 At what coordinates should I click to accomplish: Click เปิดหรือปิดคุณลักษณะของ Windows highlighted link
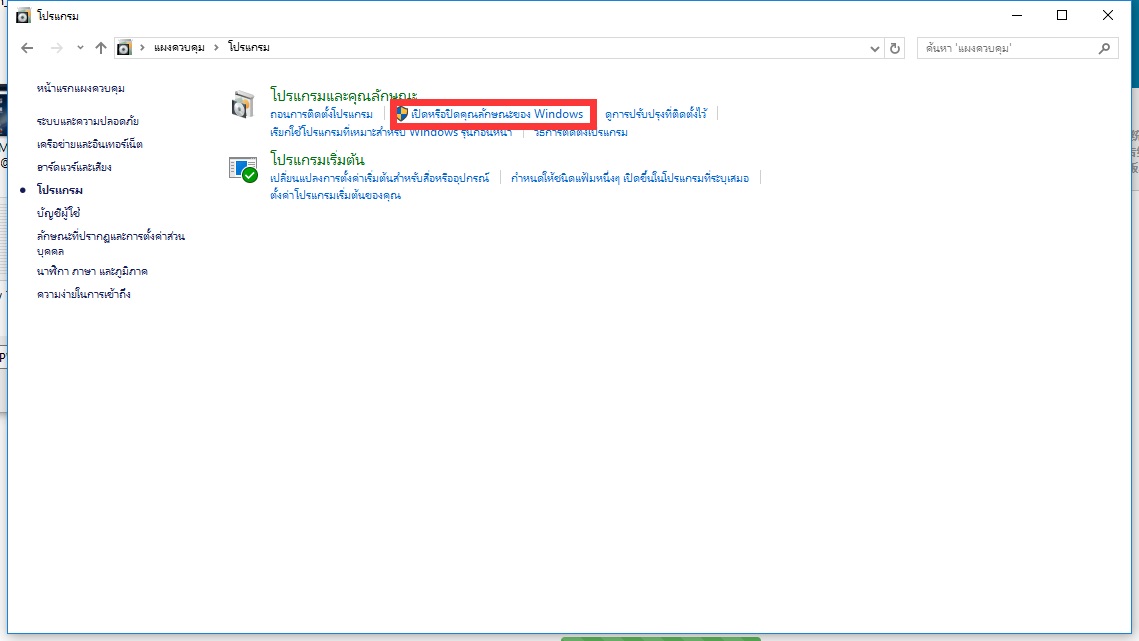point(494,113)
